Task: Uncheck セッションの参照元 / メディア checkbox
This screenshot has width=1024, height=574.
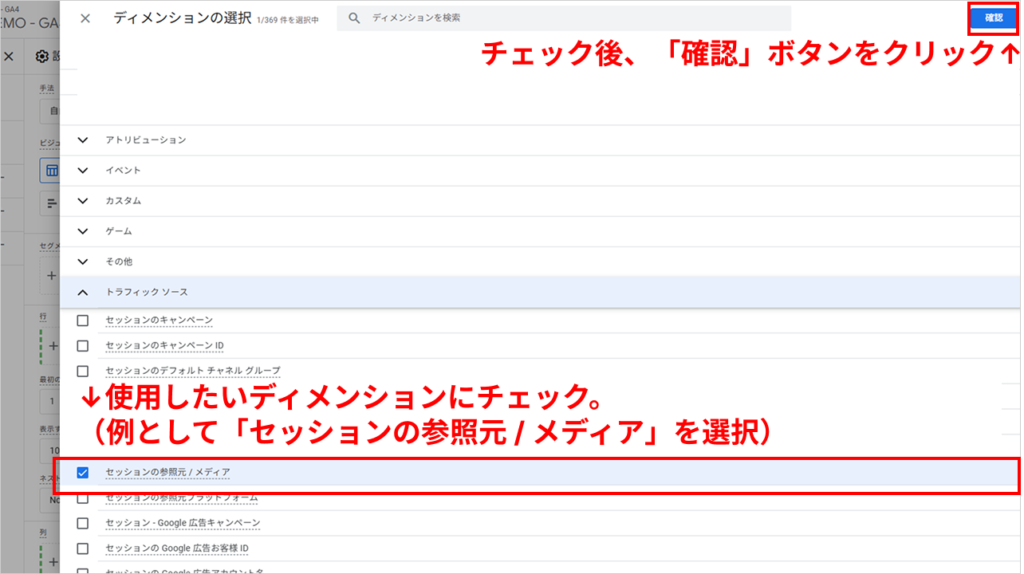Action: pyautogui.click(x=82, y=472)
